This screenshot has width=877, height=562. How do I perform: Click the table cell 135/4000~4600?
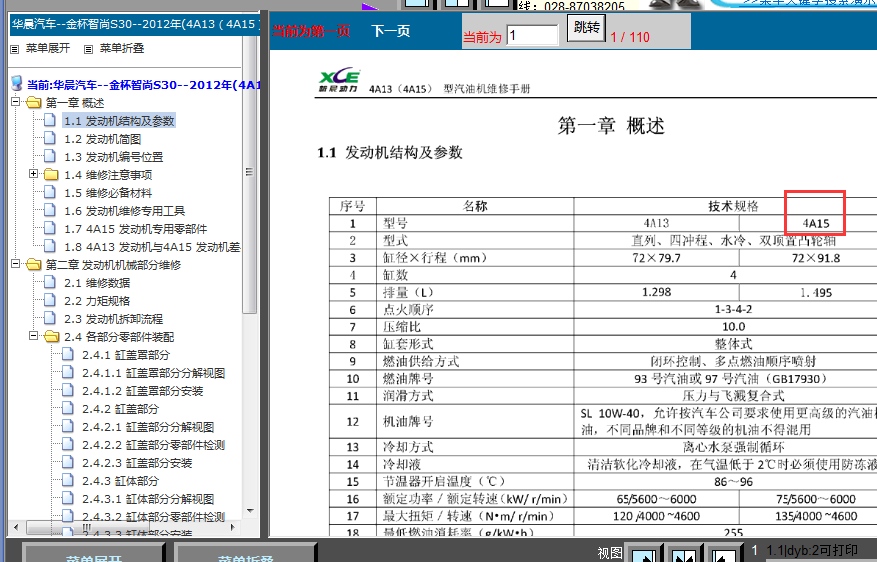point(815,516)
